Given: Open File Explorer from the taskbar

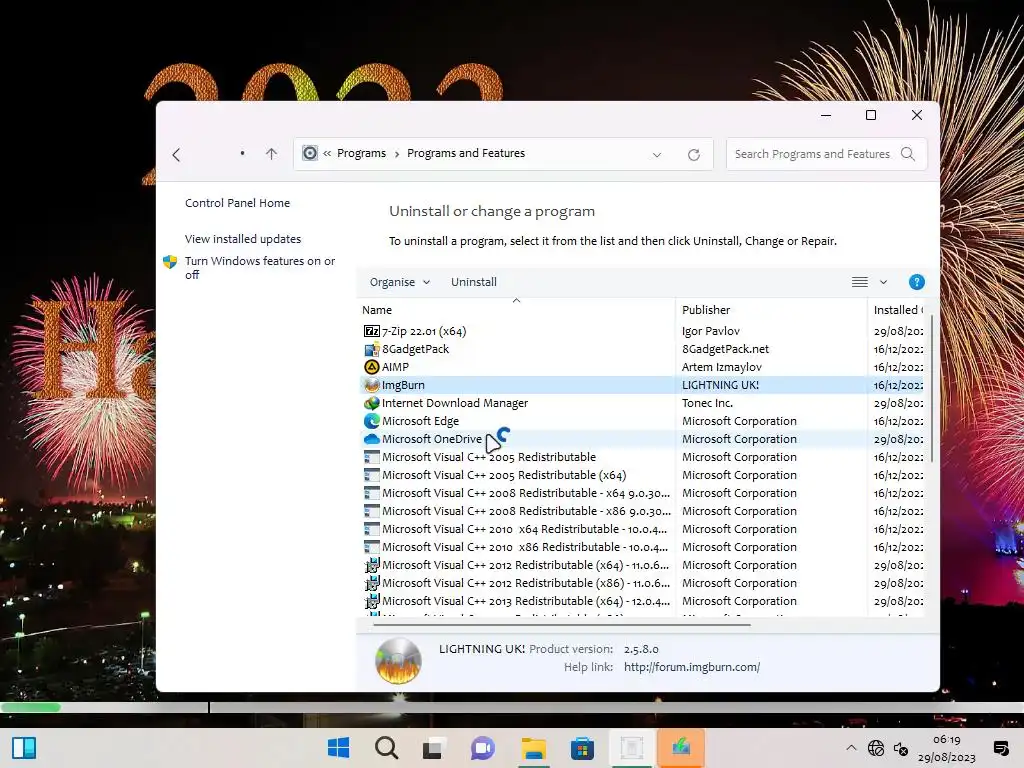Looking at the screenshot, I should click(534, 748).
